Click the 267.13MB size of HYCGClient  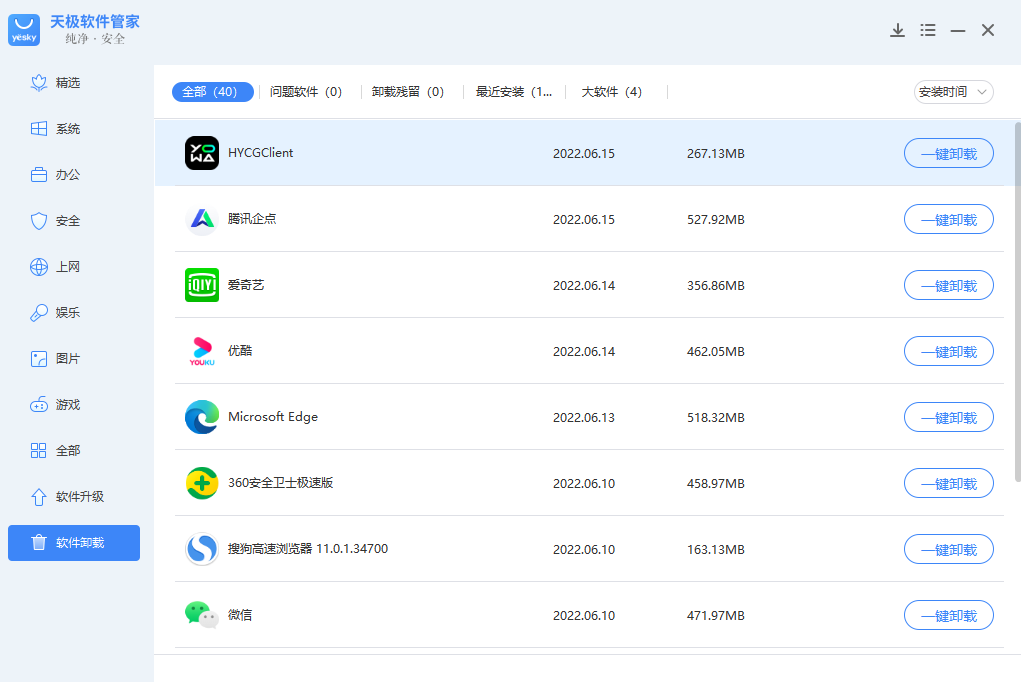716,154
